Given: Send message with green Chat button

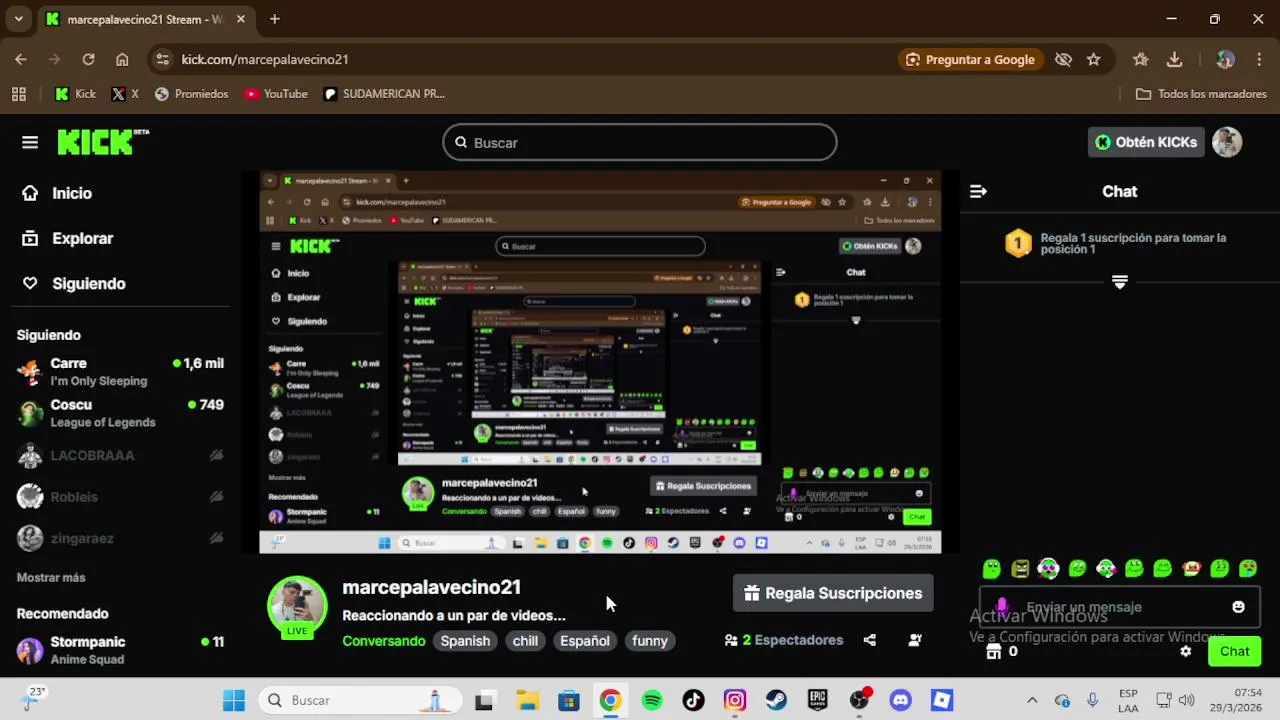Looking at the screenshot, I should coord(1234,651).
